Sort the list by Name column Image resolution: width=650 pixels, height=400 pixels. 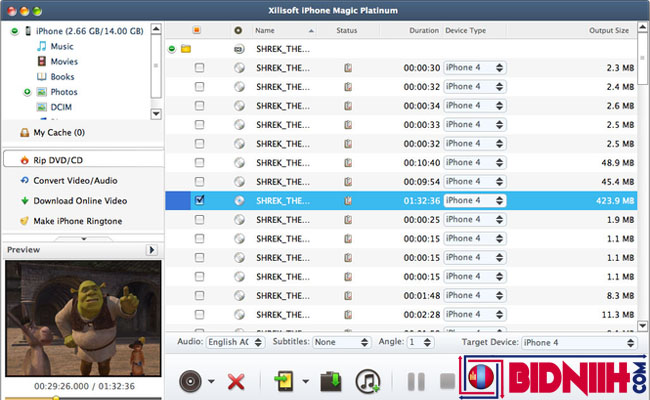(x=284, y=30)
